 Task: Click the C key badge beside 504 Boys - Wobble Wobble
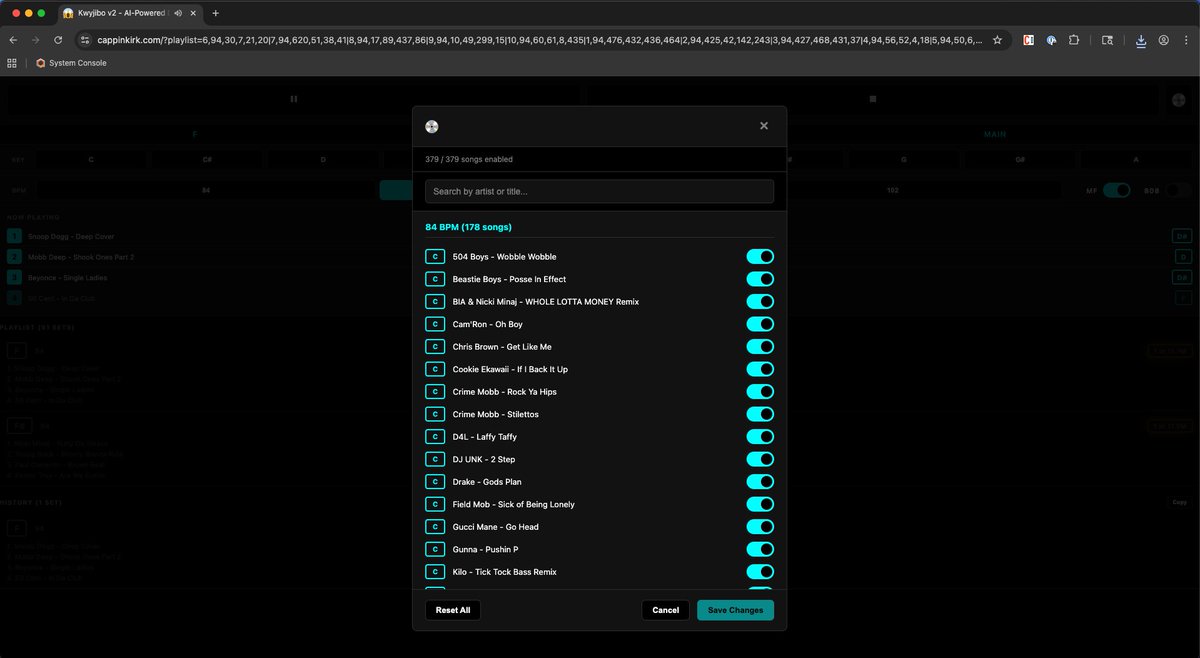pyautogui.click(x=435, y=257)
